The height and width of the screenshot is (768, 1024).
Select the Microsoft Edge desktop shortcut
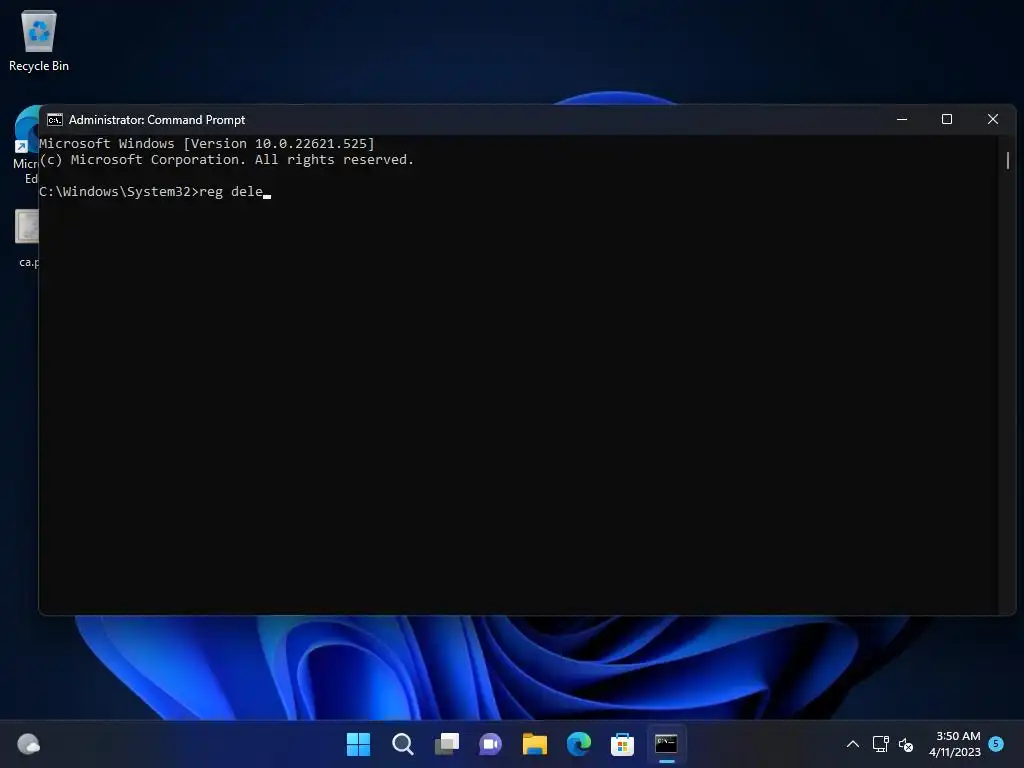(x=25, y=145)
